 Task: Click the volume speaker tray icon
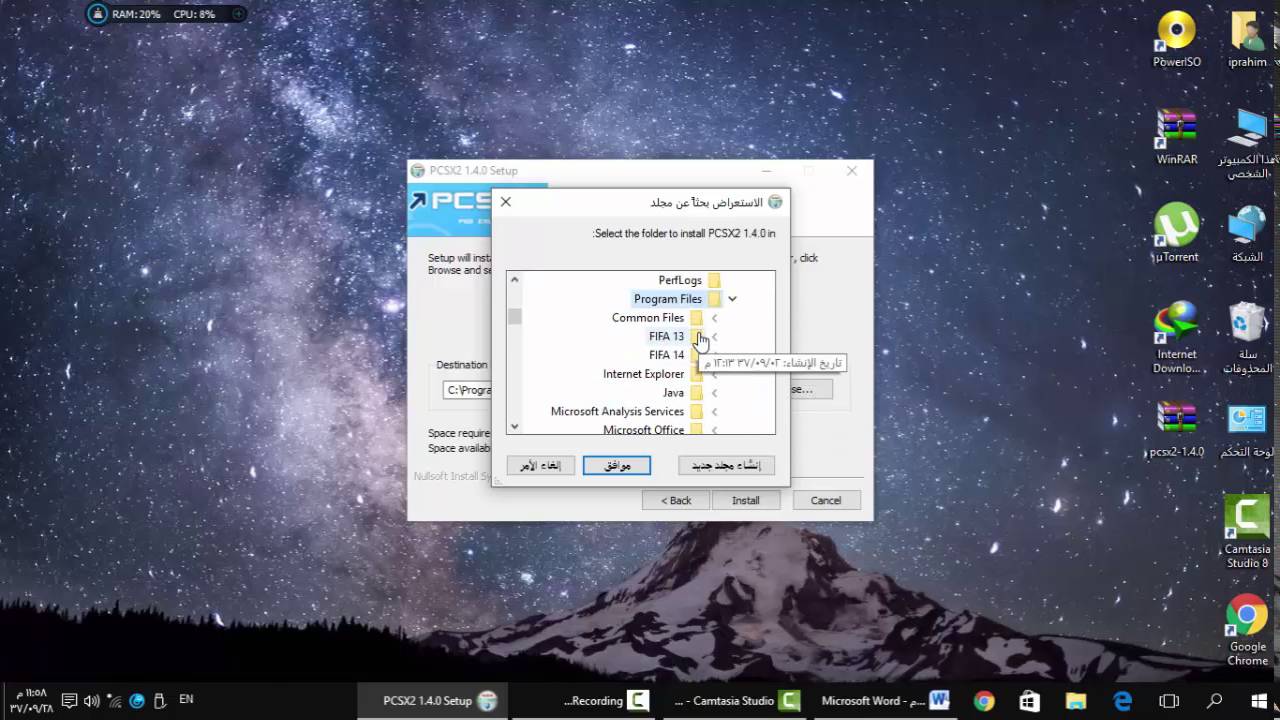point(92,701)
